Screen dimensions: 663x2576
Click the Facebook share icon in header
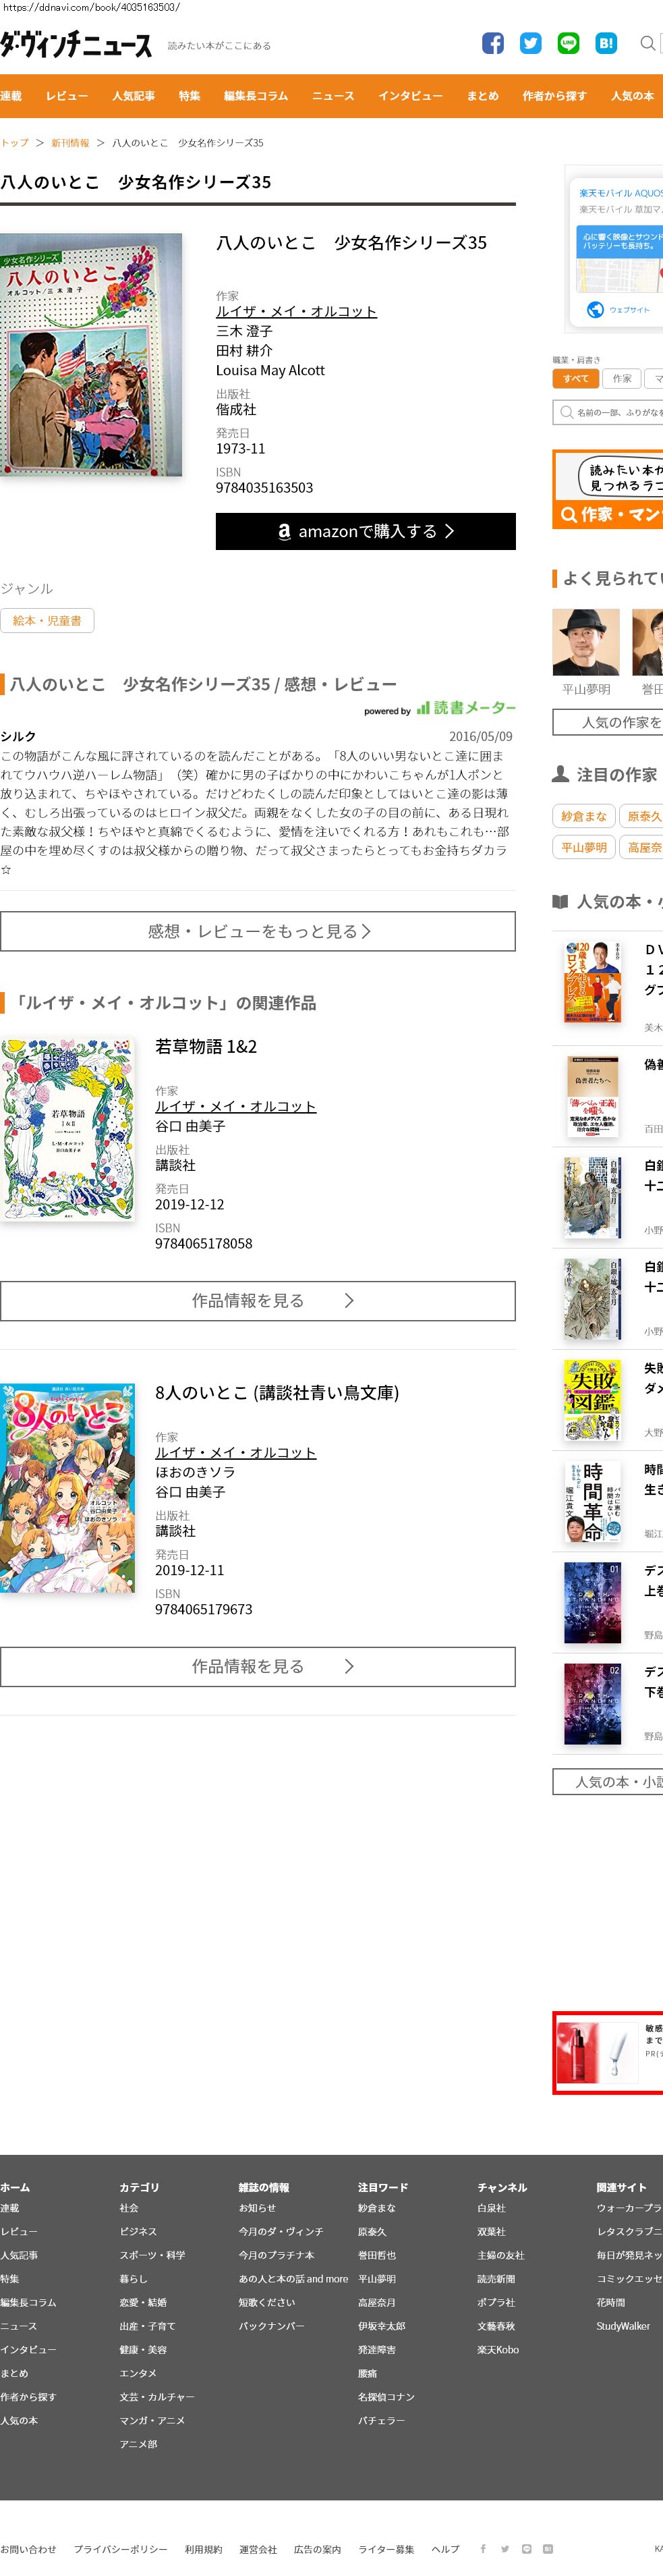pyautogui.click(x=493, y=43)
